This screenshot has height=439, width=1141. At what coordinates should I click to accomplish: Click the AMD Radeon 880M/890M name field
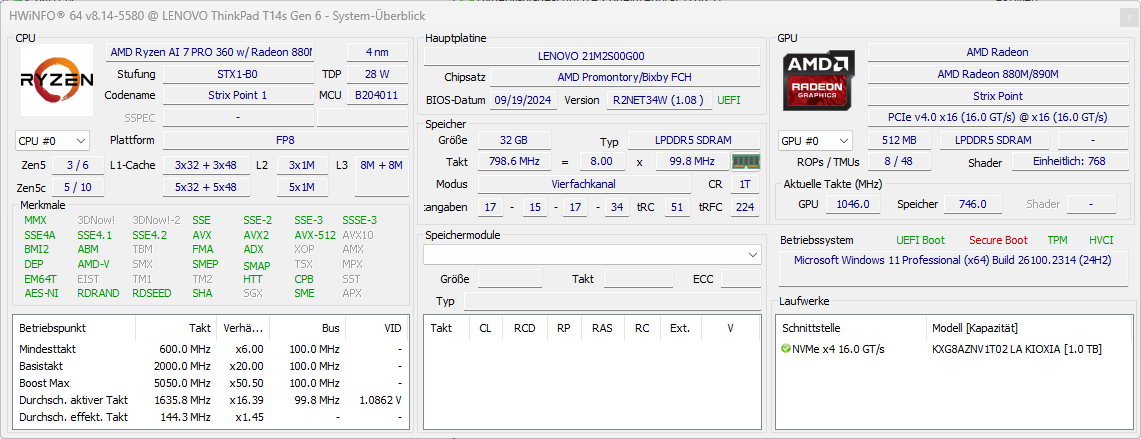(x=997, y=74)
